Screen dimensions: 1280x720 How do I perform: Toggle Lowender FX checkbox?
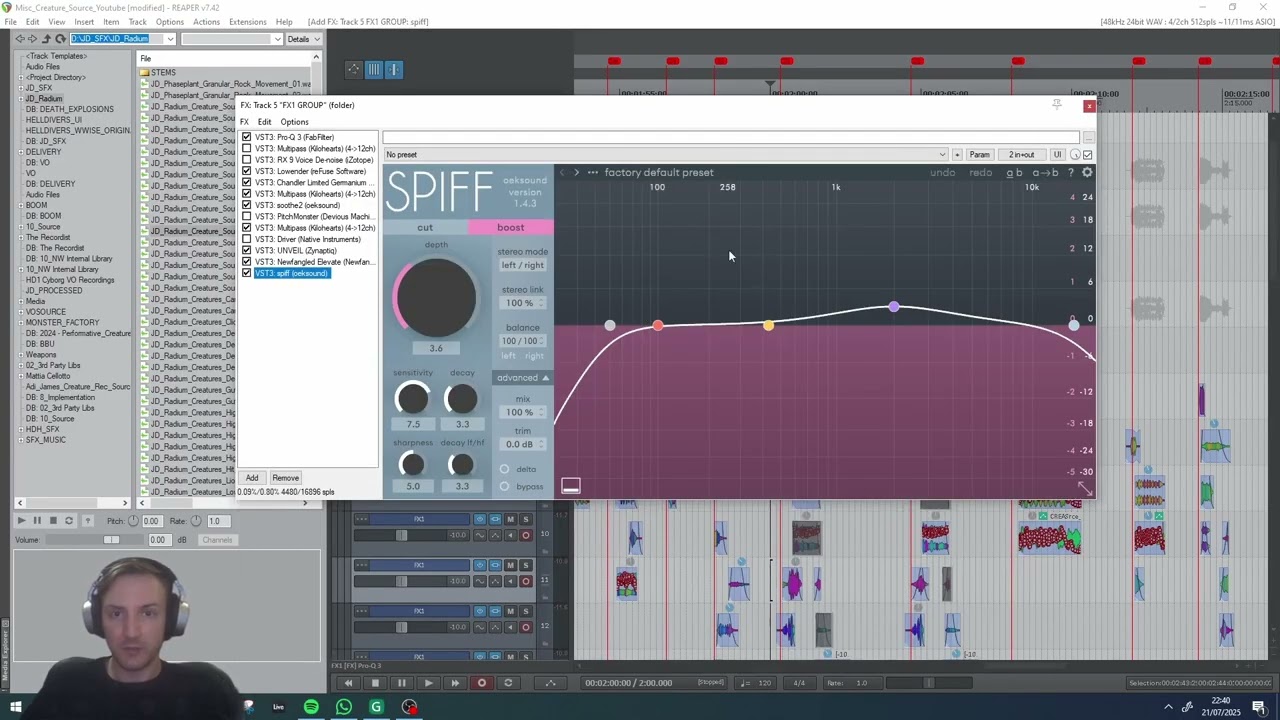[x=247, y=171]
